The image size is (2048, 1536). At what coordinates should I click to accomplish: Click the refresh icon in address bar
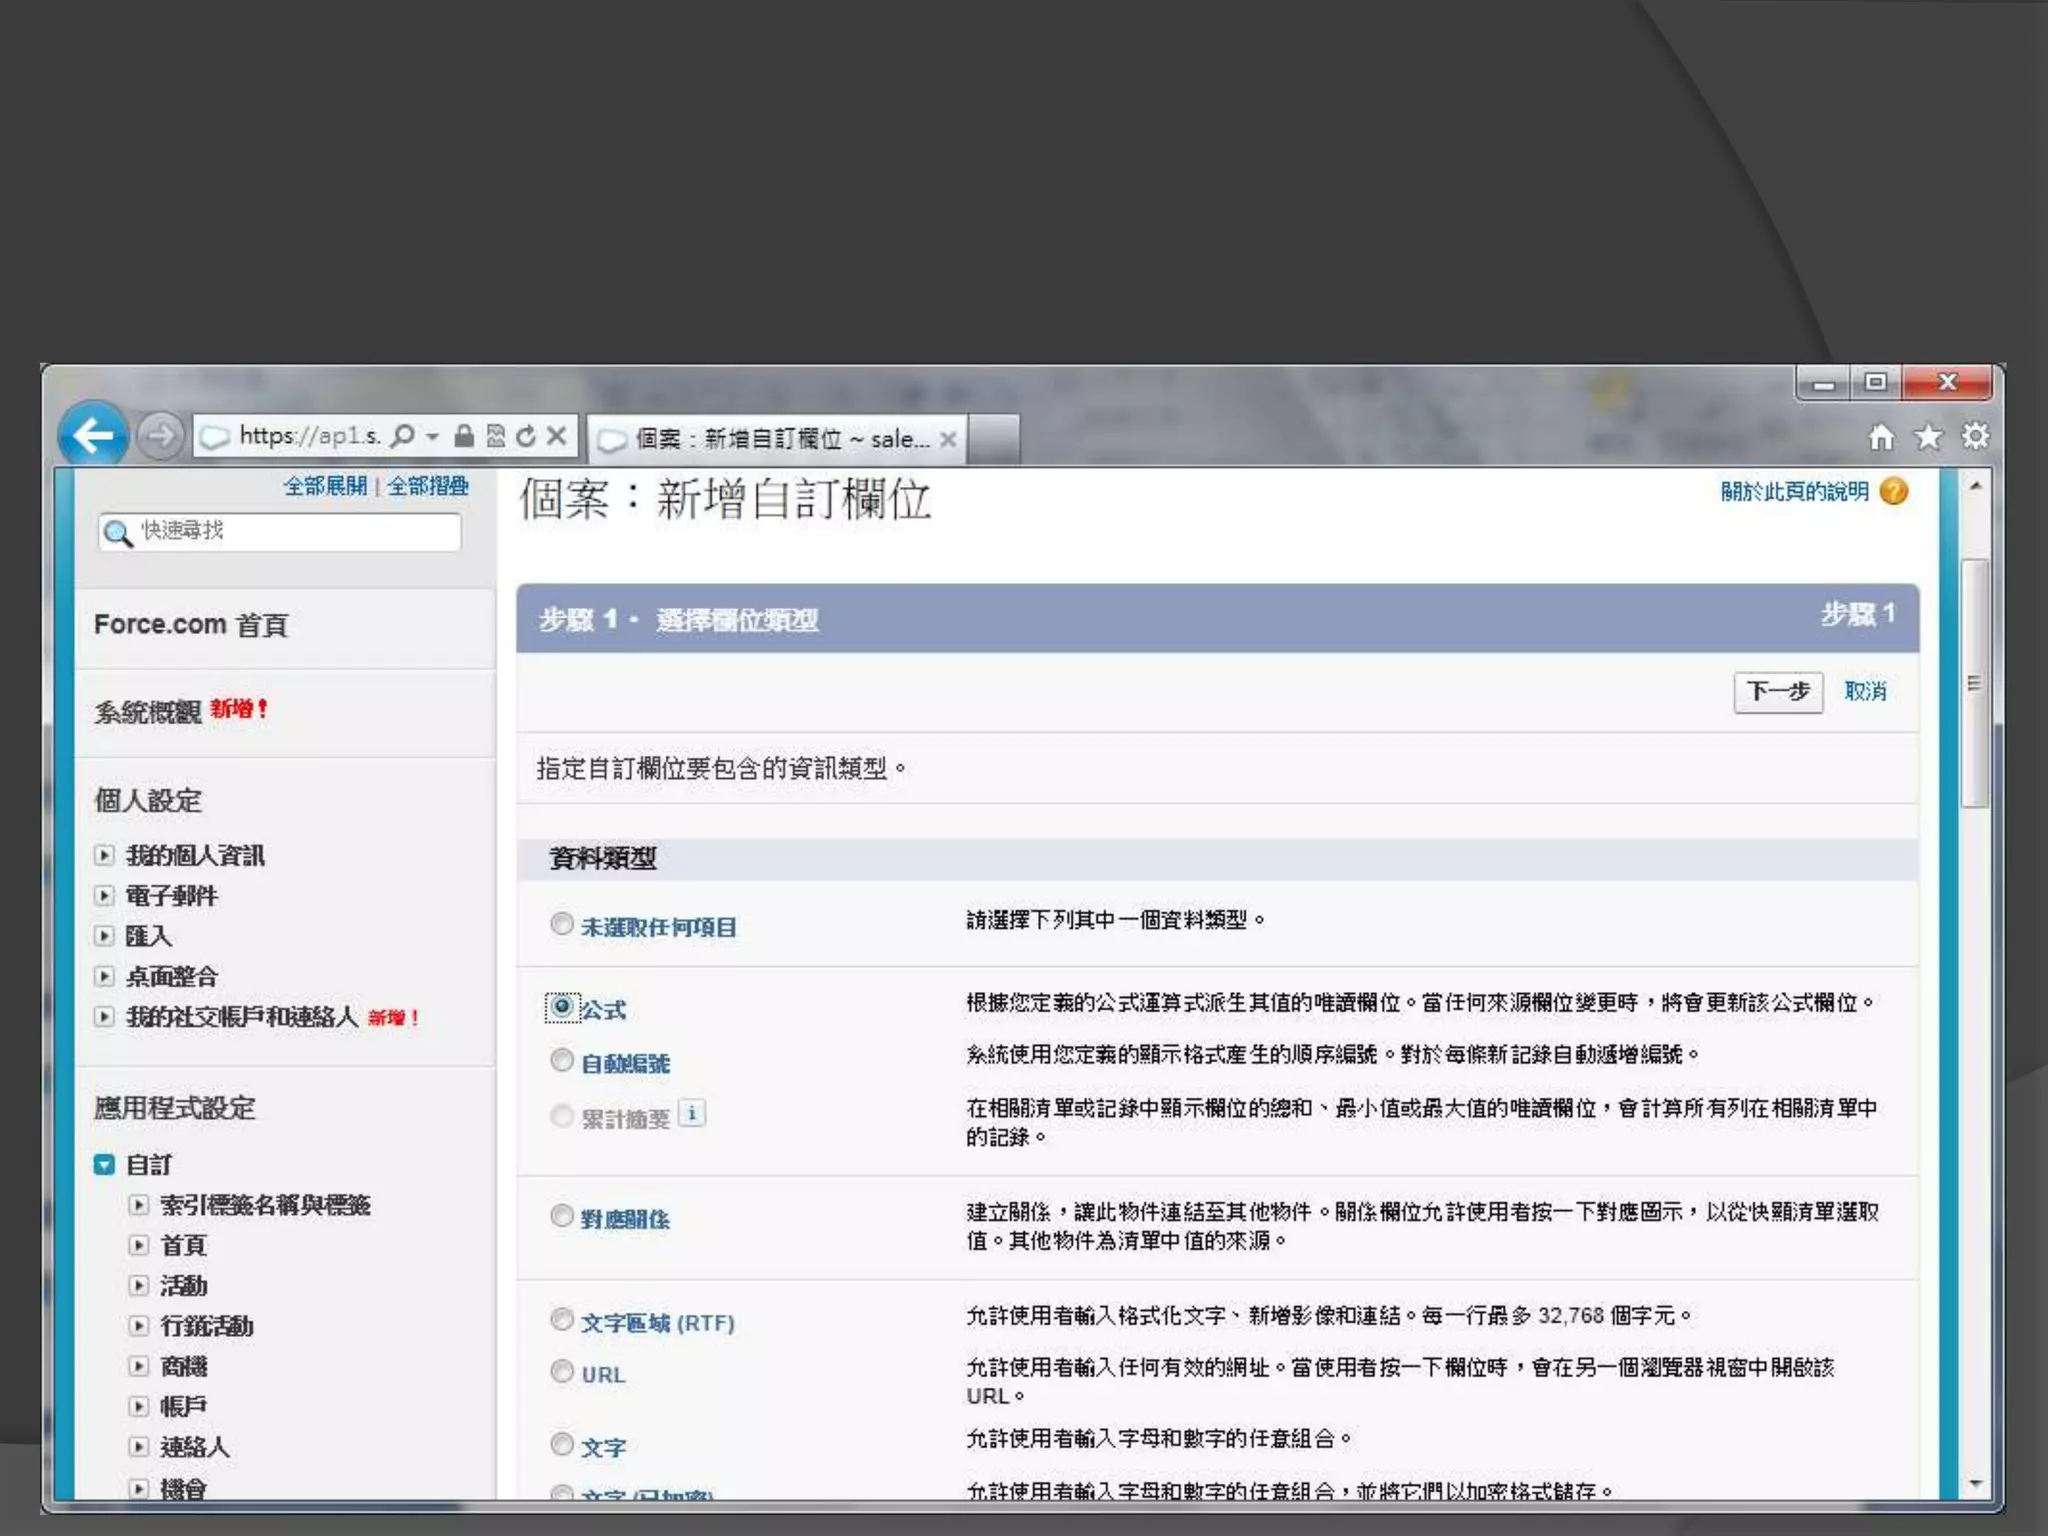526,436
